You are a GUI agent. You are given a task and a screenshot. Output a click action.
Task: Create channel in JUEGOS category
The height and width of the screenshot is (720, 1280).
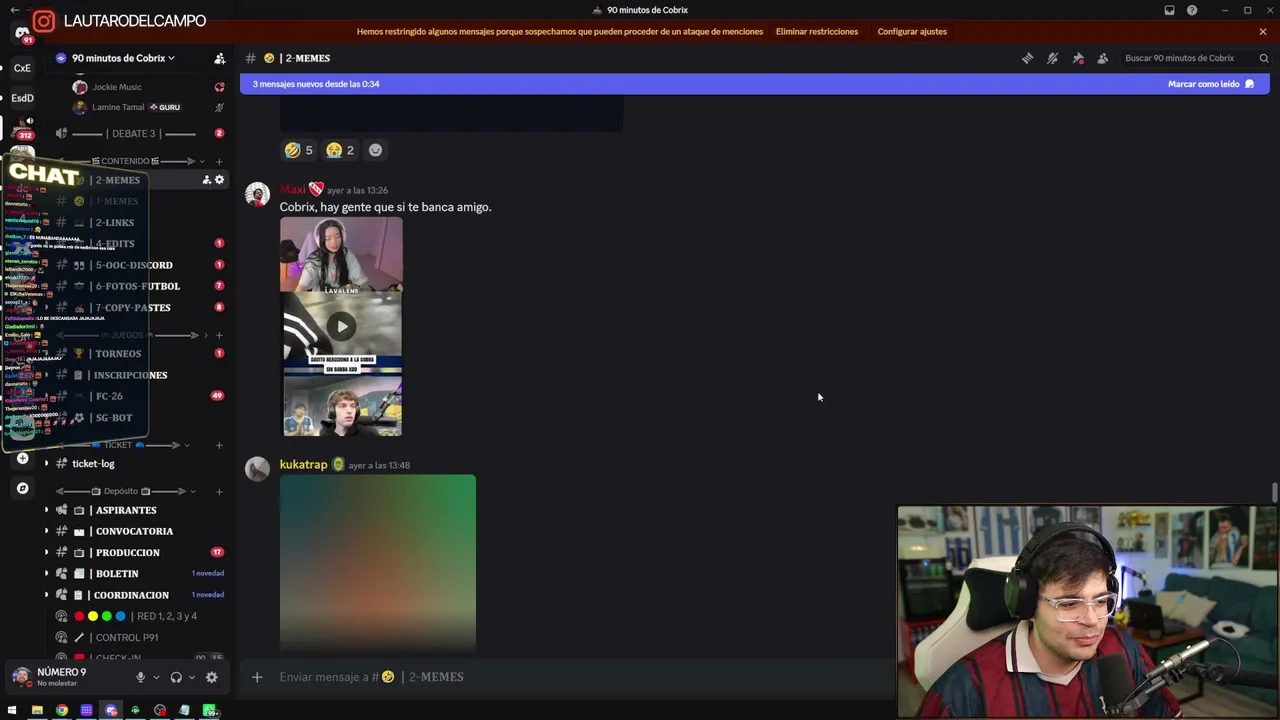click(x=220, y=335)
